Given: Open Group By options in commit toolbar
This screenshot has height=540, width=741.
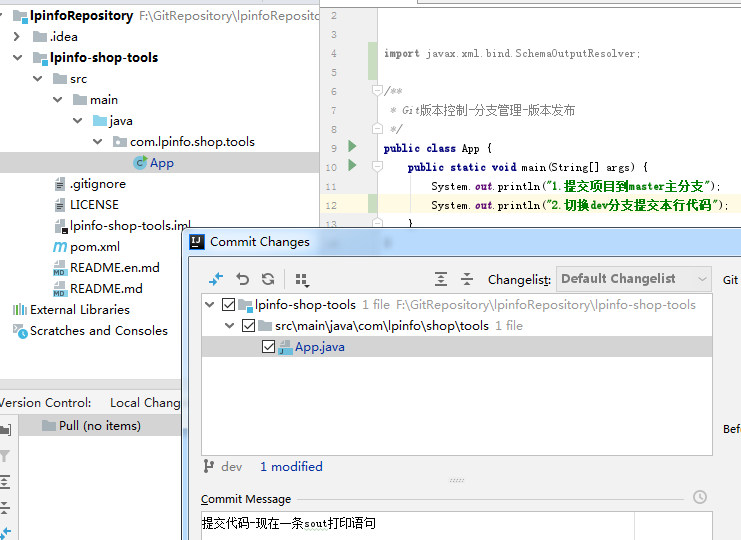Looking at the screenshot, I should click(302, 280).
